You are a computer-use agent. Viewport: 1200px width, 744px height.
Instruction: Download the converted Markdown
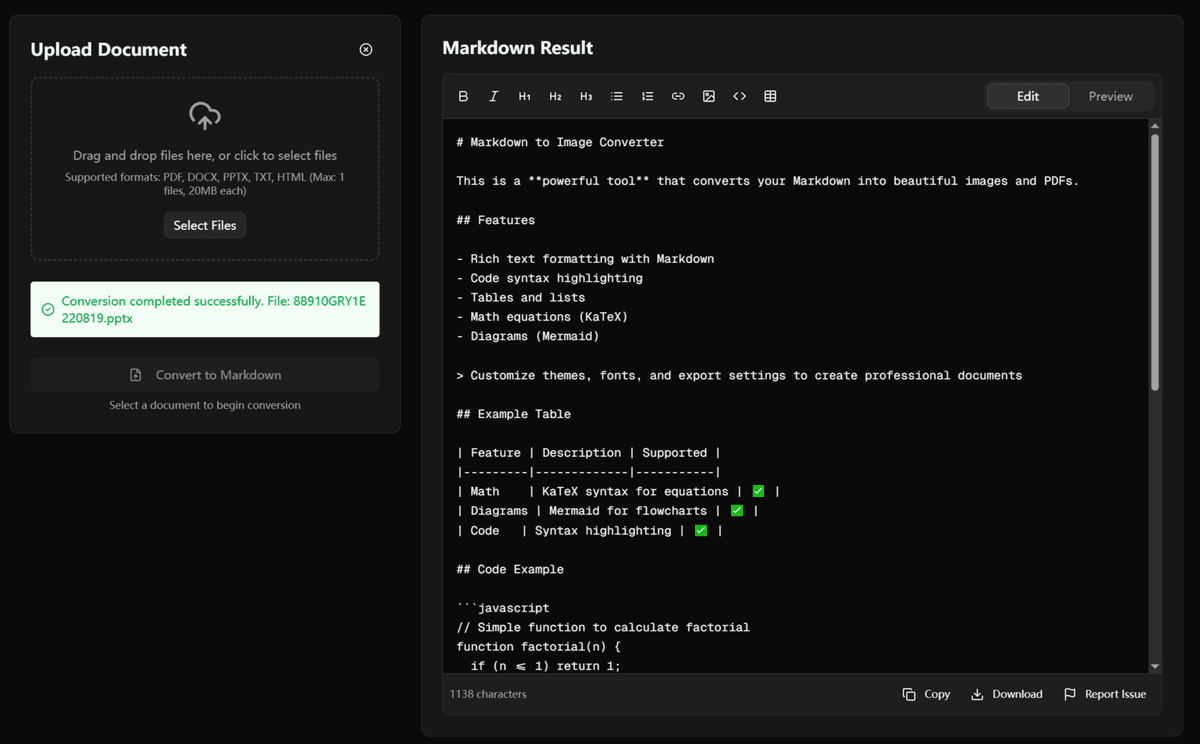[1006, 693]
